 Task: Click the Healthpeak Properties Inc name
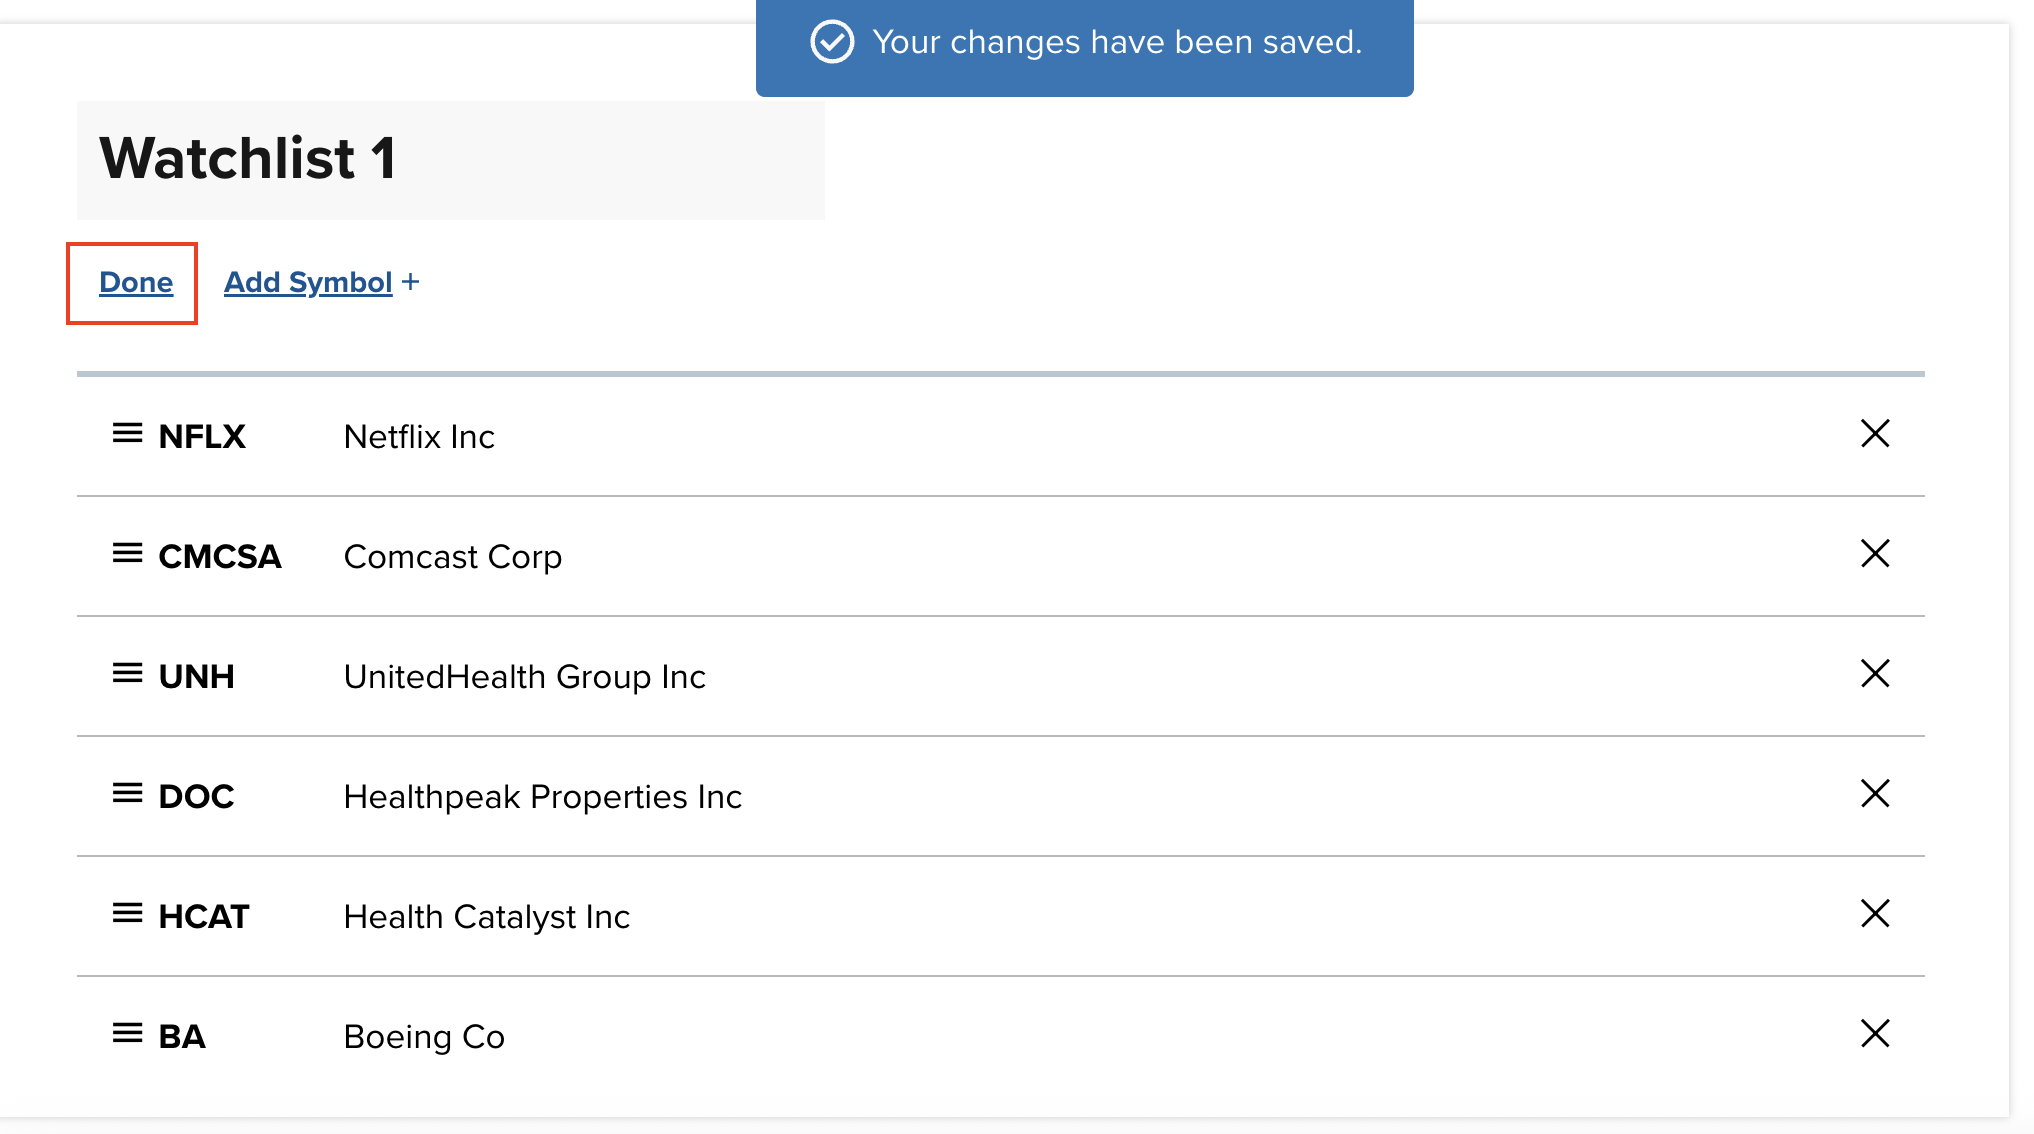click(543, 797)
